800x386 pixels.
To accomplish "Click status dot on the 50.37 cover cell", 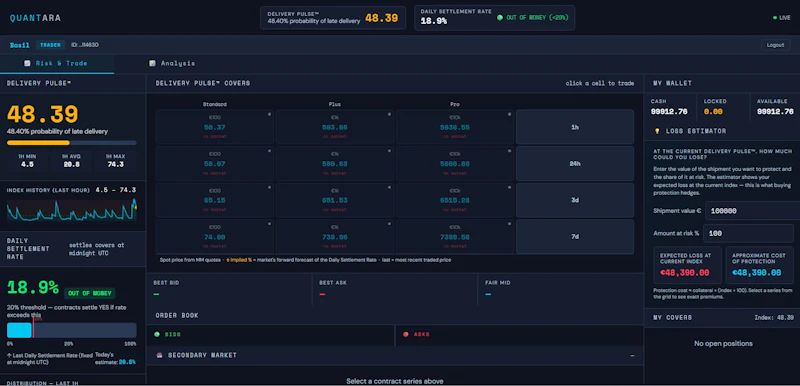I will tap(269, 114).
